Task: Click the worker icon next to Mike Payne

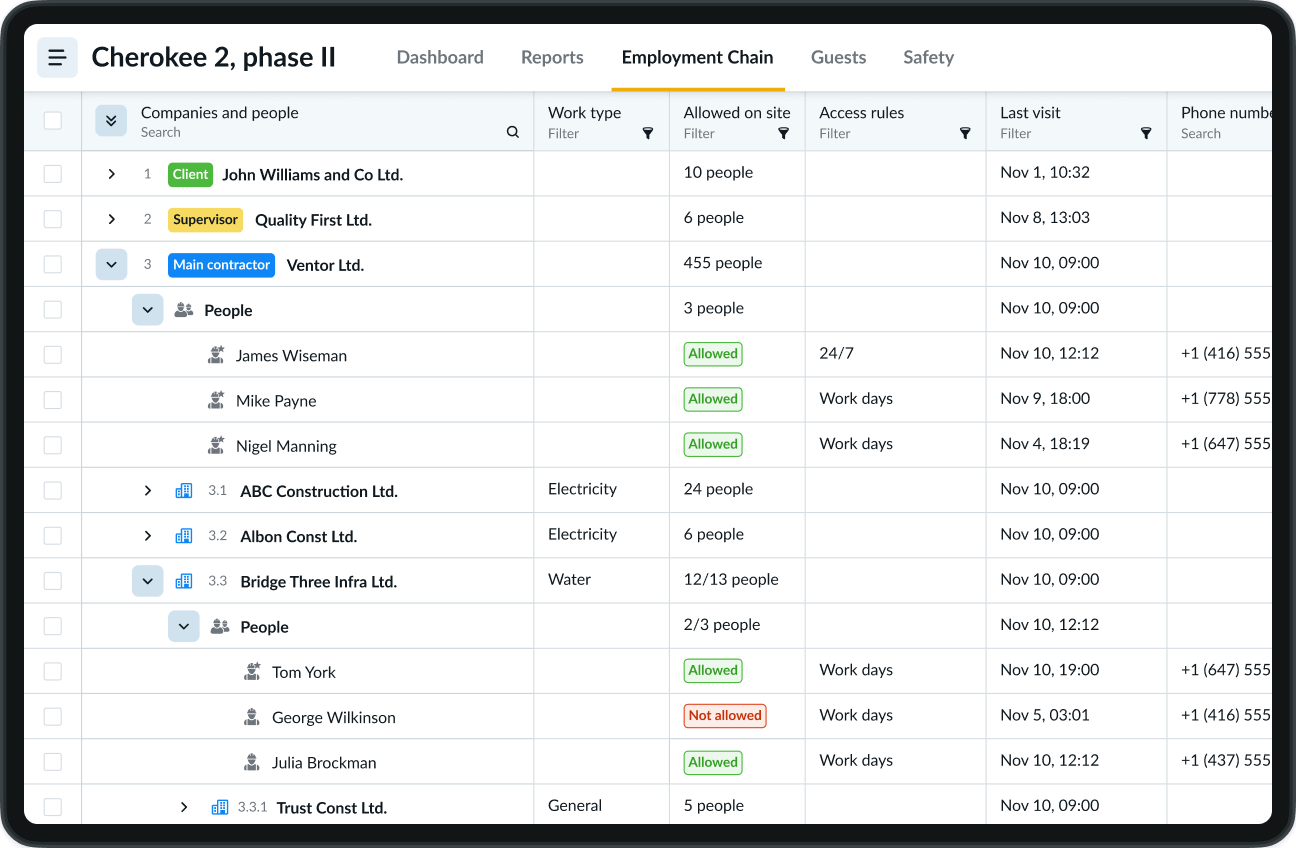Action: [x=216, y=400]
